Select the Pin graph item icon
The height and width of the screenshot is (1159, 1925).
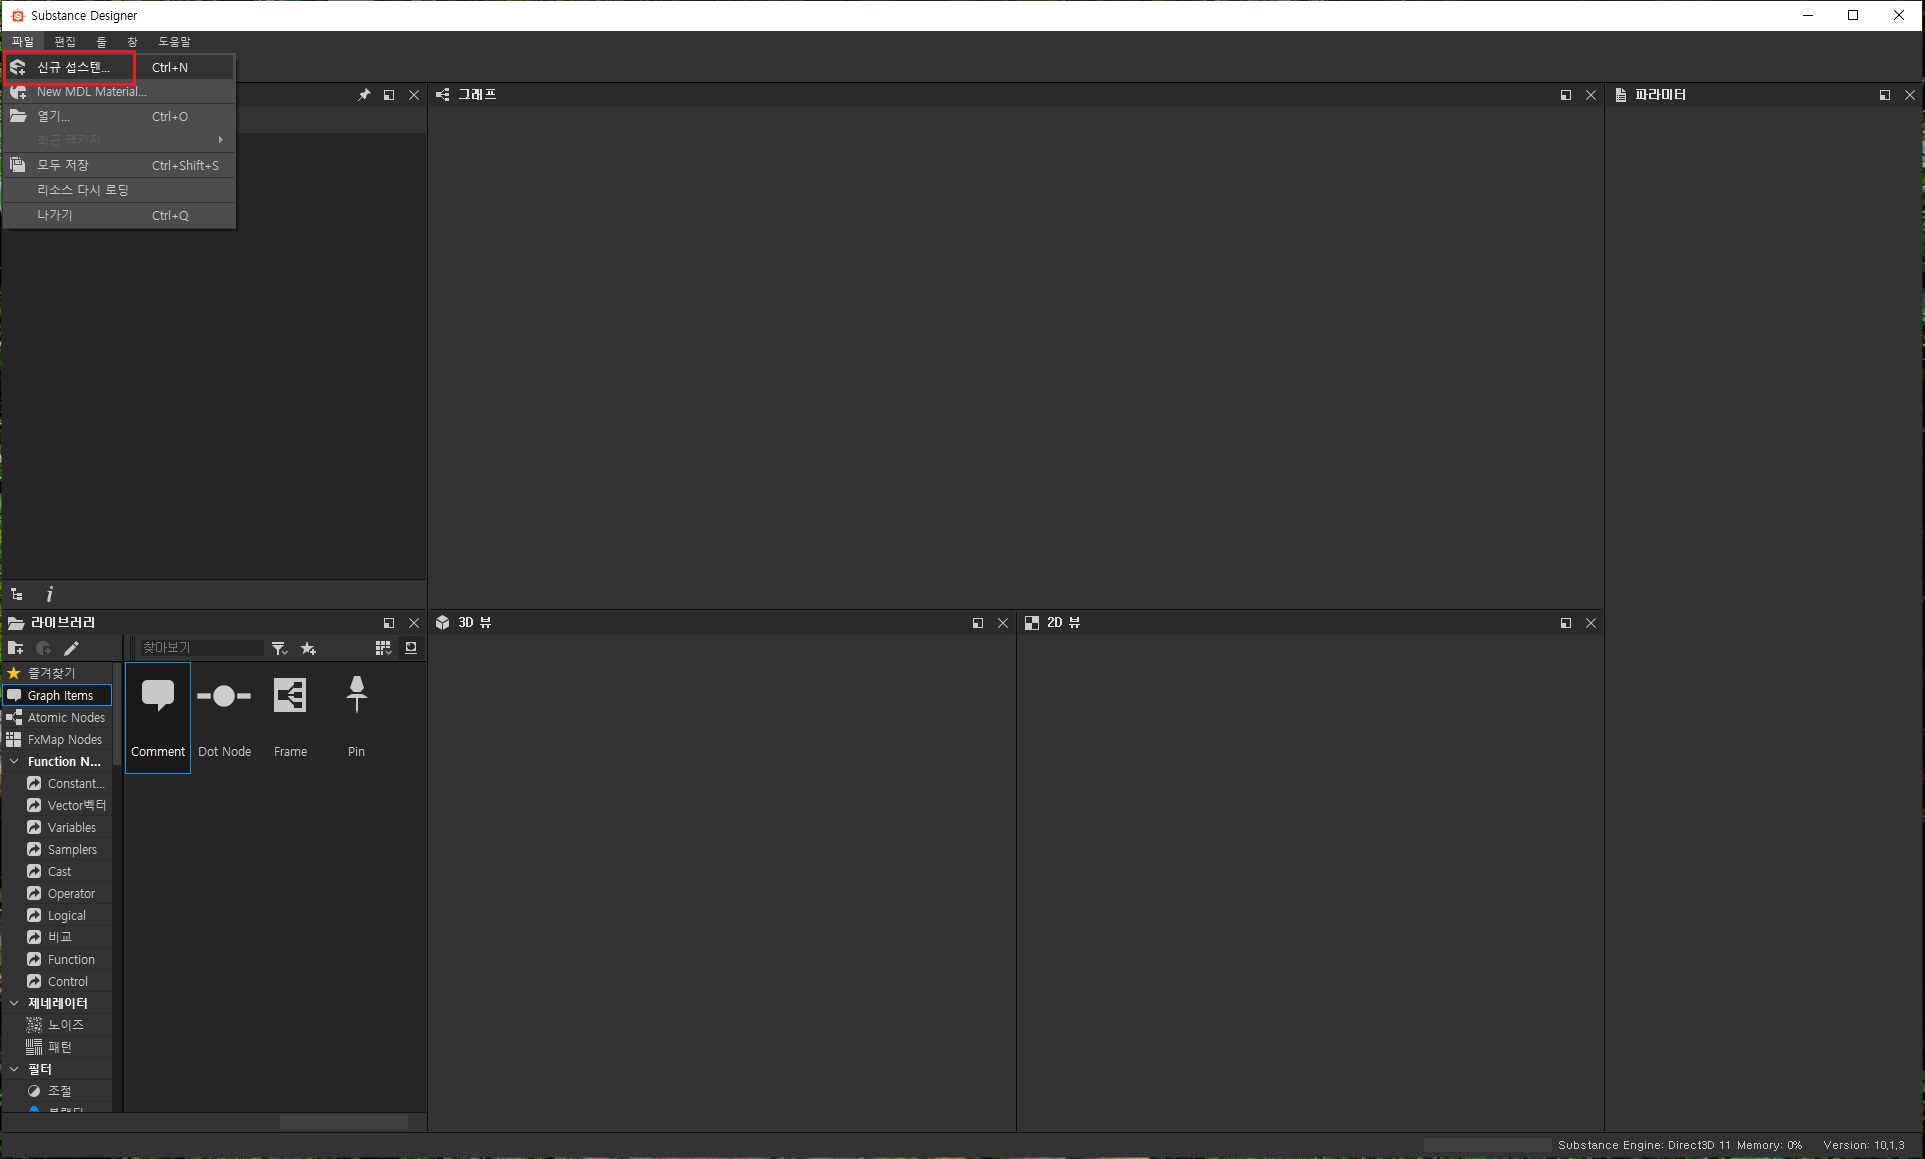356,695
